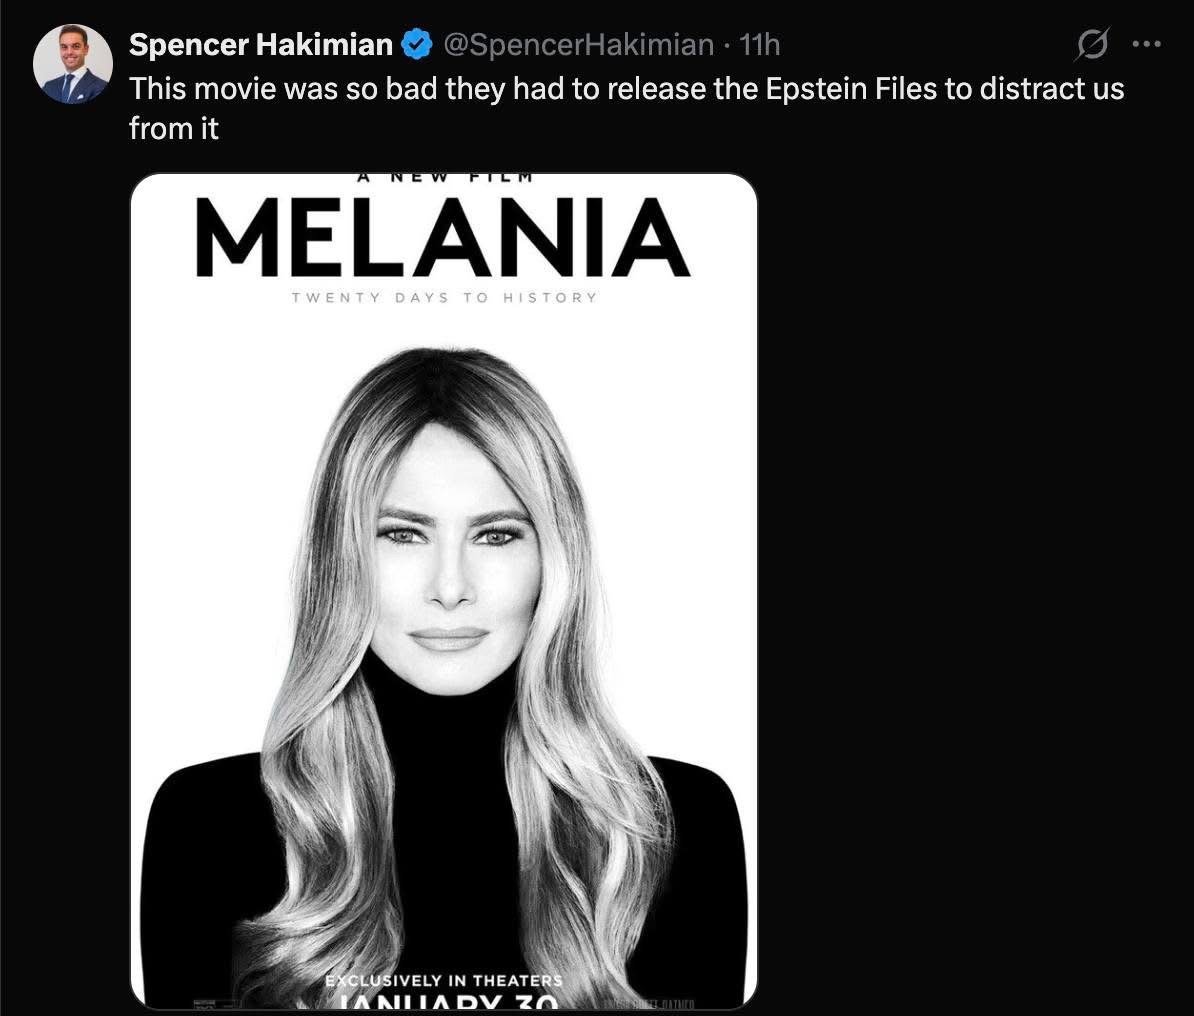The height and width of the screenshot is (1016, 1194).
Task: Open the @SpencerHakimian handle link
Action: pos(578,45)
